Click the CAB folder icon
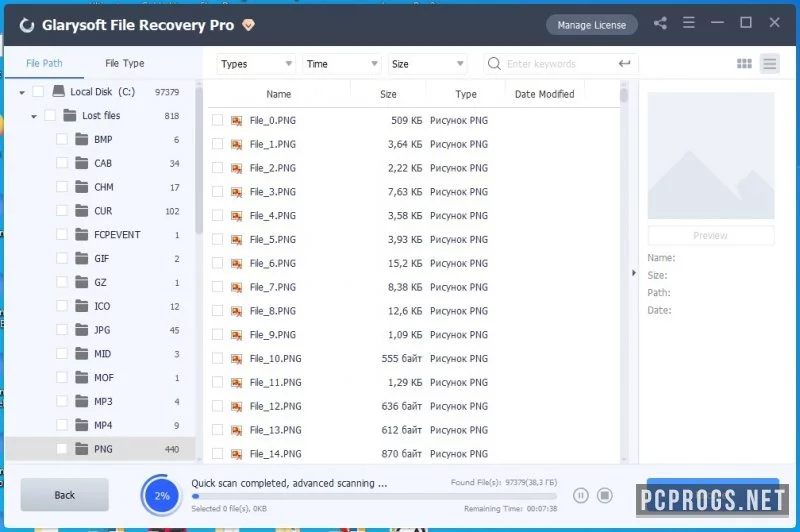Image resolution: width=800 pixels, height=532 pixels. coord(82,163)
